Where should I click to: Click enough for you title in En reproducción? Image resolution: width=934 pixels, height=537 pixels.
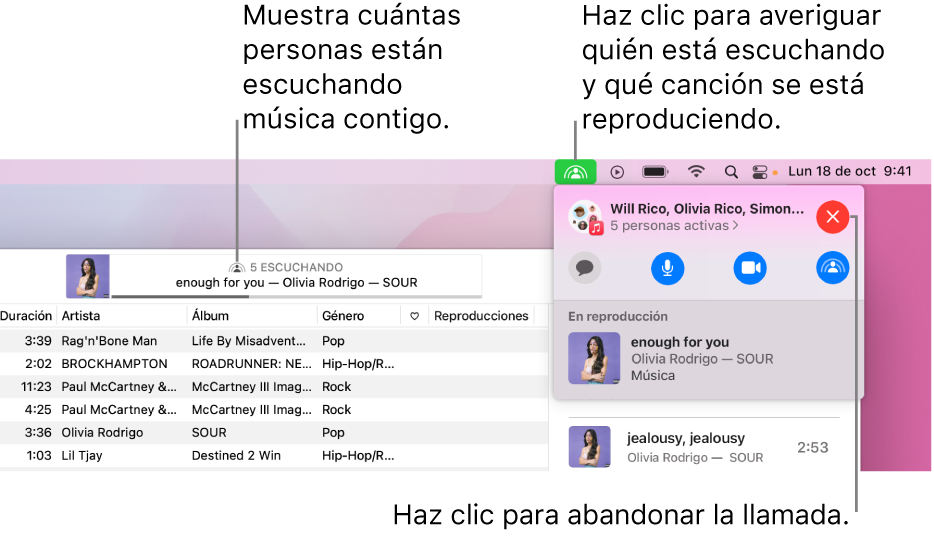680,342
